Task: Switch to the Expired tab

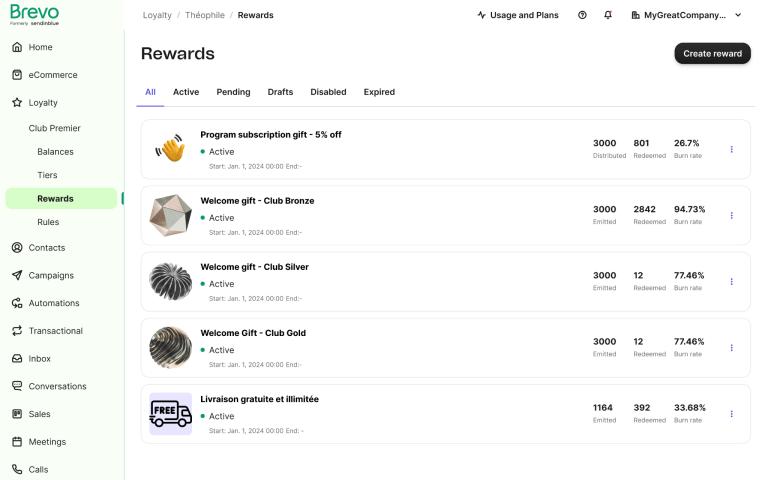Action: pyautogui.click(x=379, y=92)
